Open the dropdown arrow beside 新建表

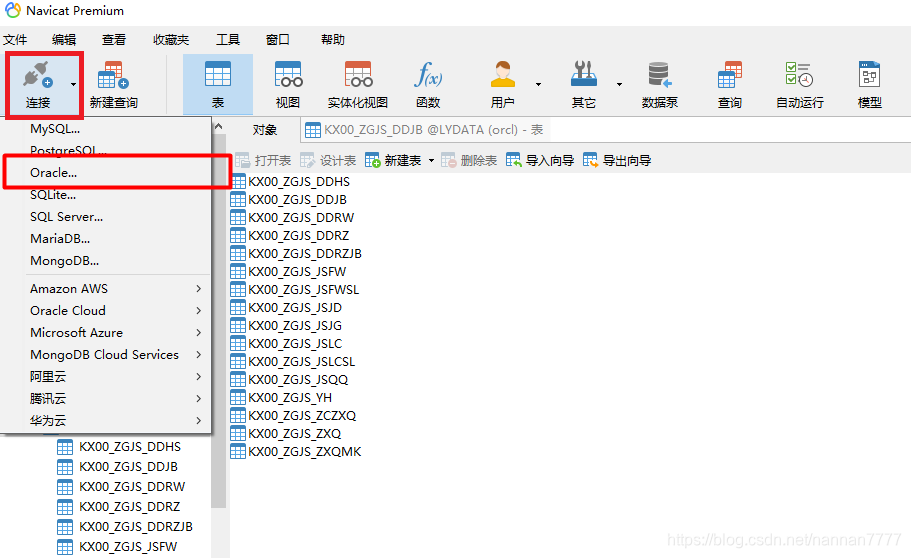pos(431,160)
